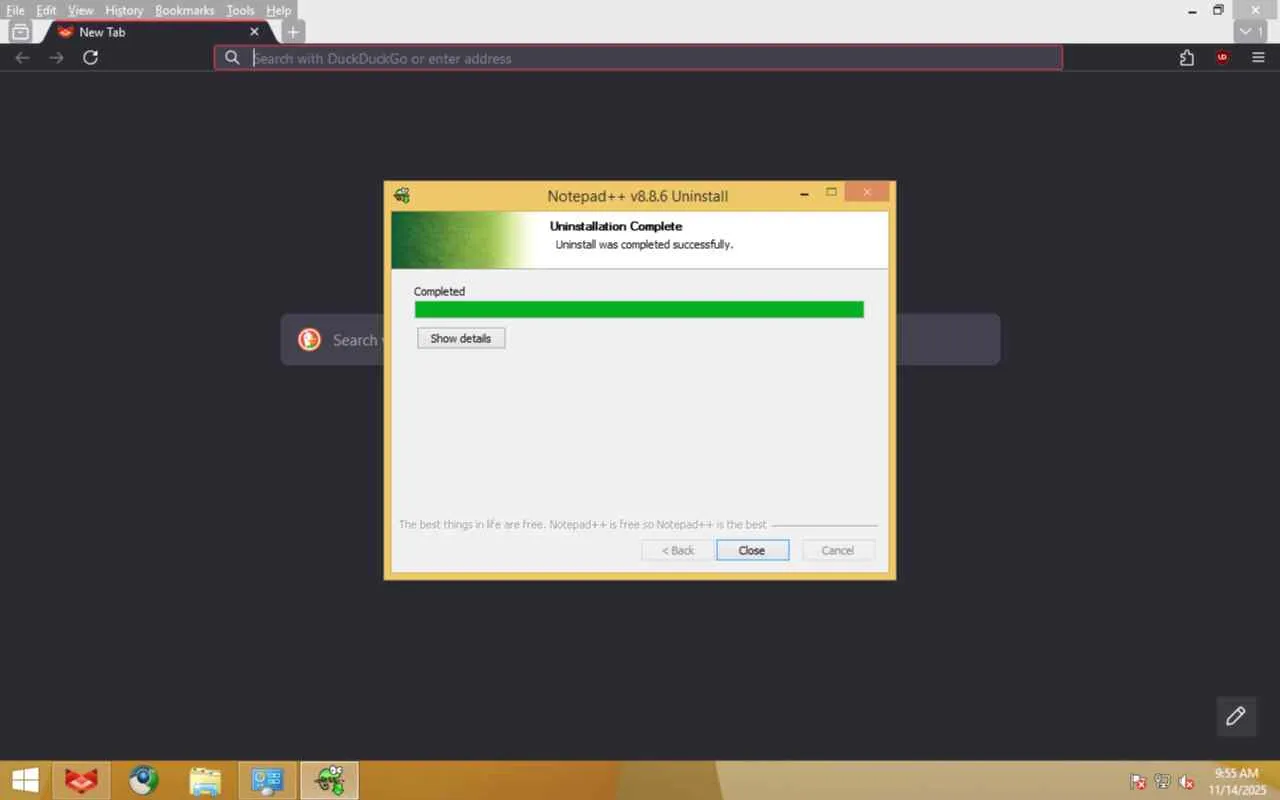Open the Windows Start button
The width and height of the screenshot is (1280, 800).
coord(25,780)
